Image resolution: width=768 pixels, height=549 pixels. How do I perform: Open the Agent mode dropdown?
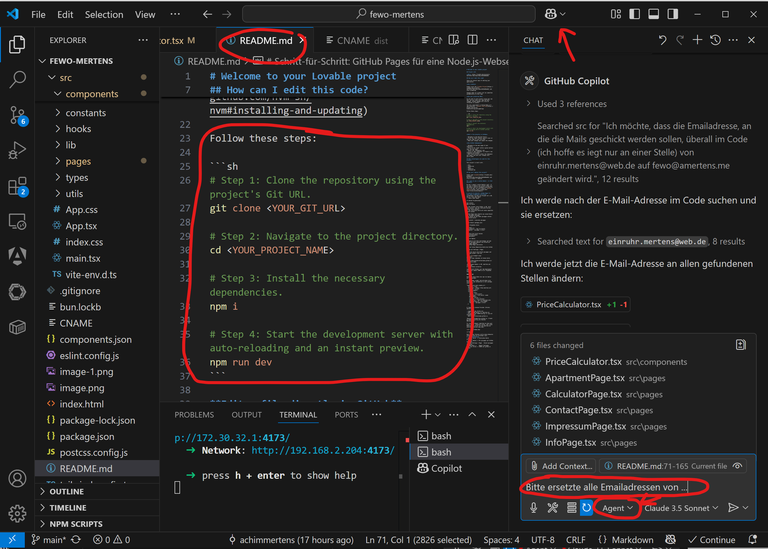[x=618, y=508]
